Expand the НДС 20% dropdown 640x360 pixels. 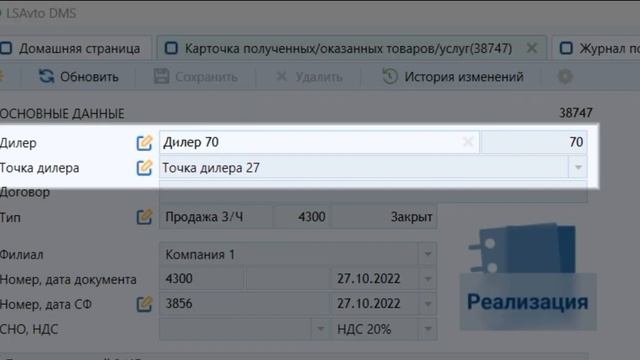427,329
